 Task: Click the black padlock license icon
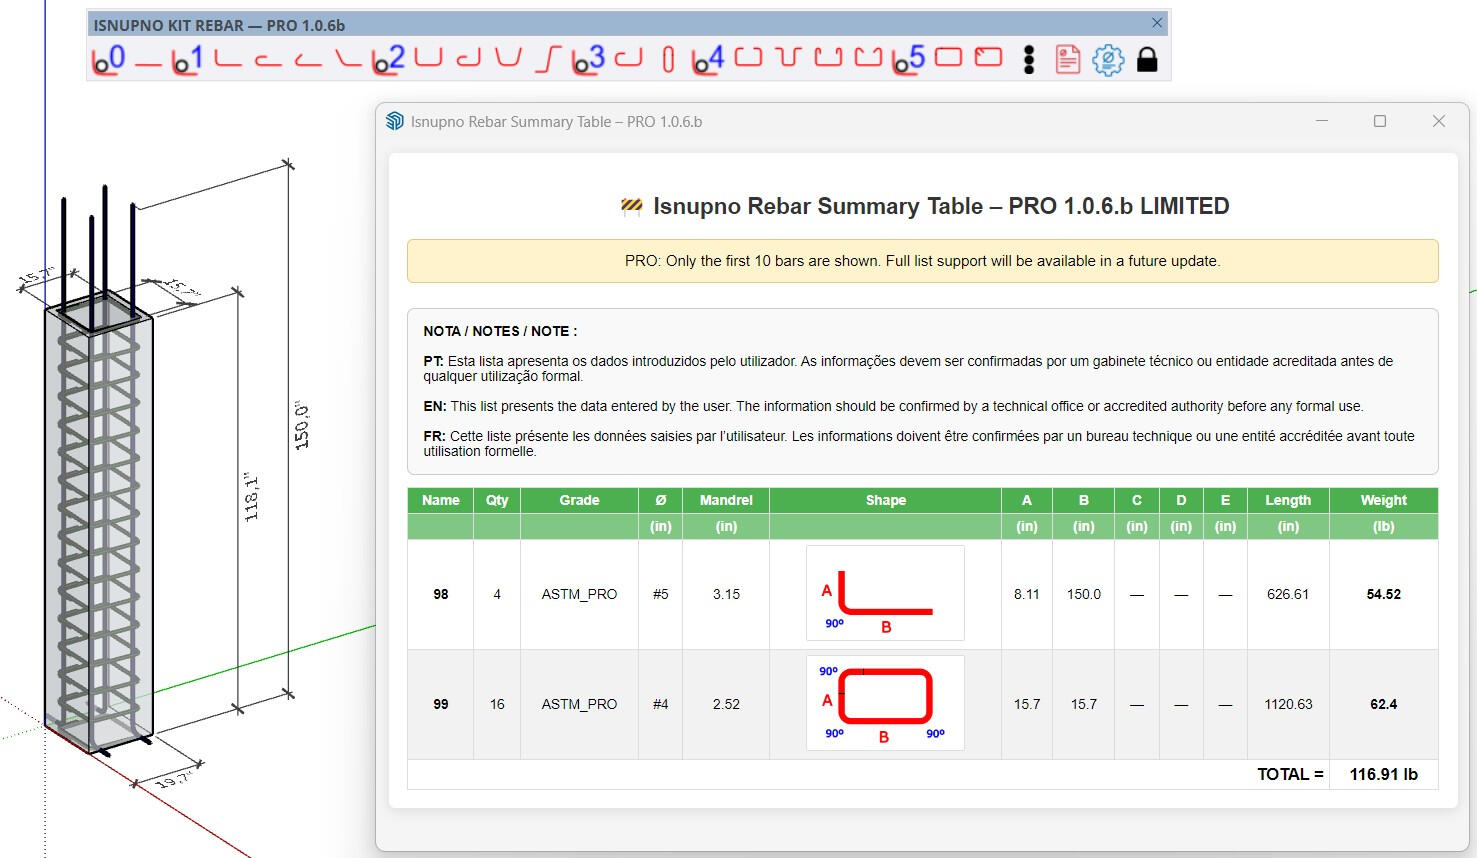pos(1147,60)
